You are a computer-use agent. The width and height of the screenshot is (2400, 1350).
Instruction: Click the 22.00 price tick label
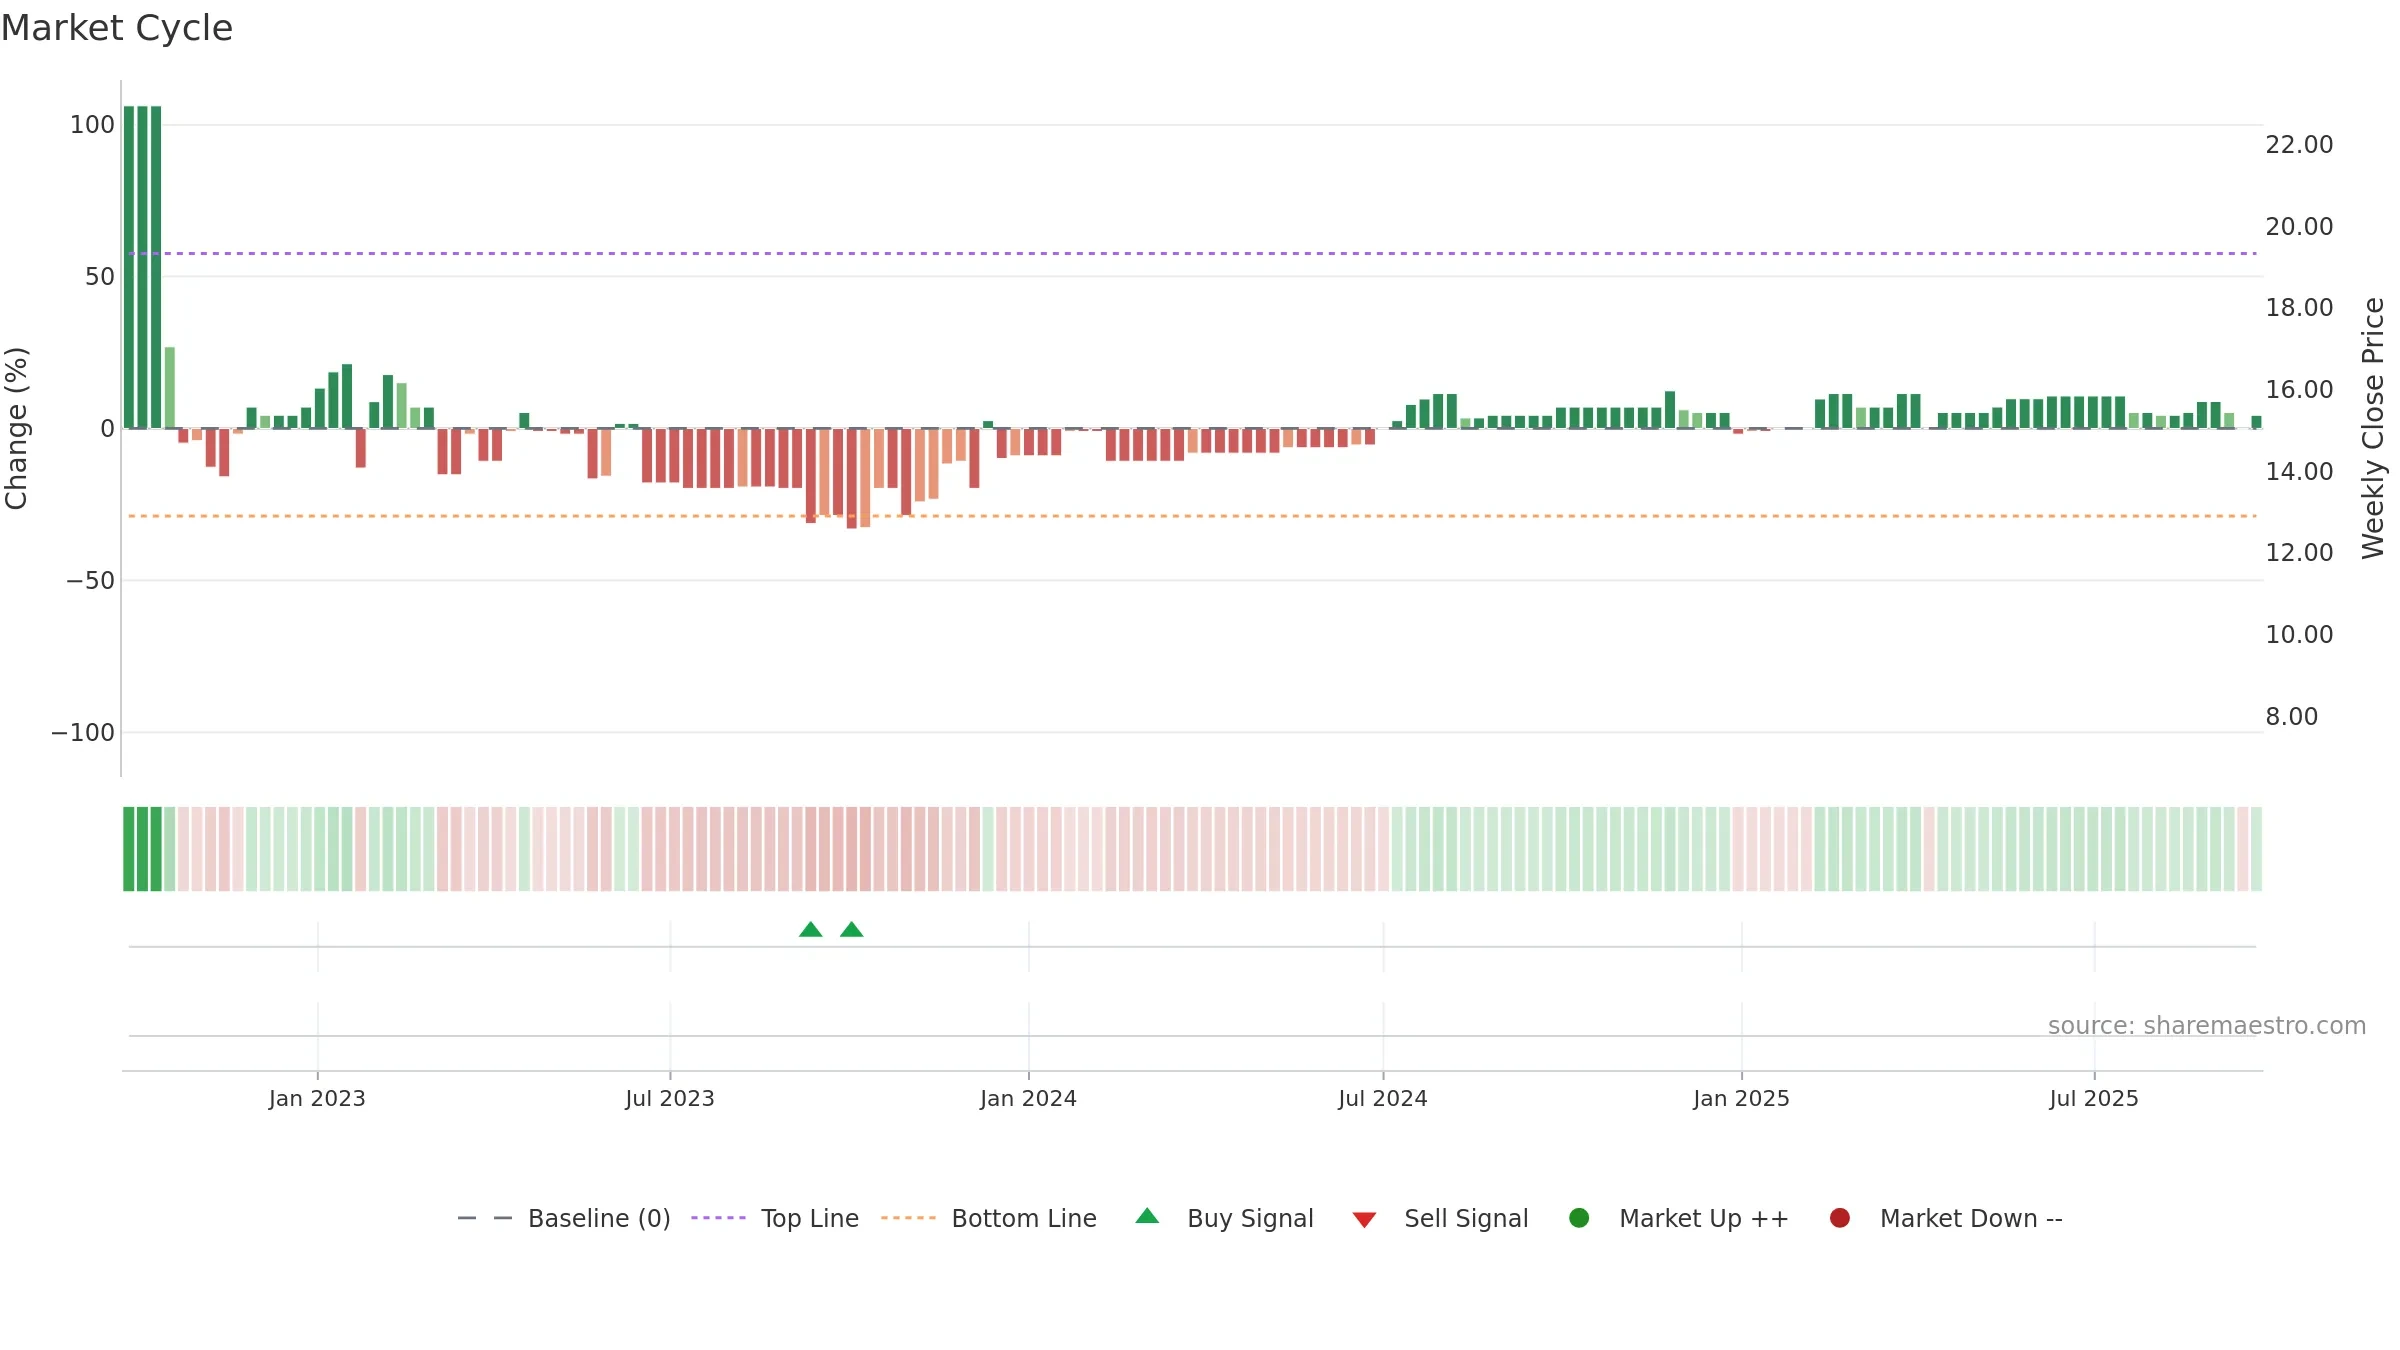point(2299,145)
